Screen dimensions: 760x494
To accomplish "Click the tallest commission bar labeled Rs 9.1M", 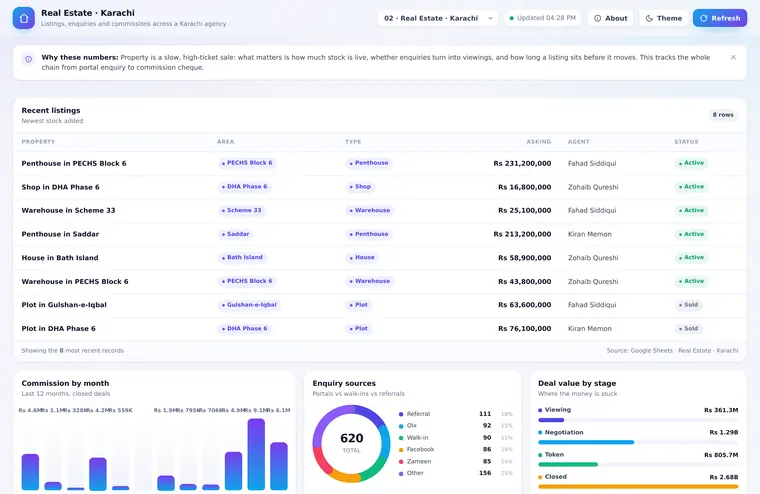I will pyautogui.click(x=256, y=454).
